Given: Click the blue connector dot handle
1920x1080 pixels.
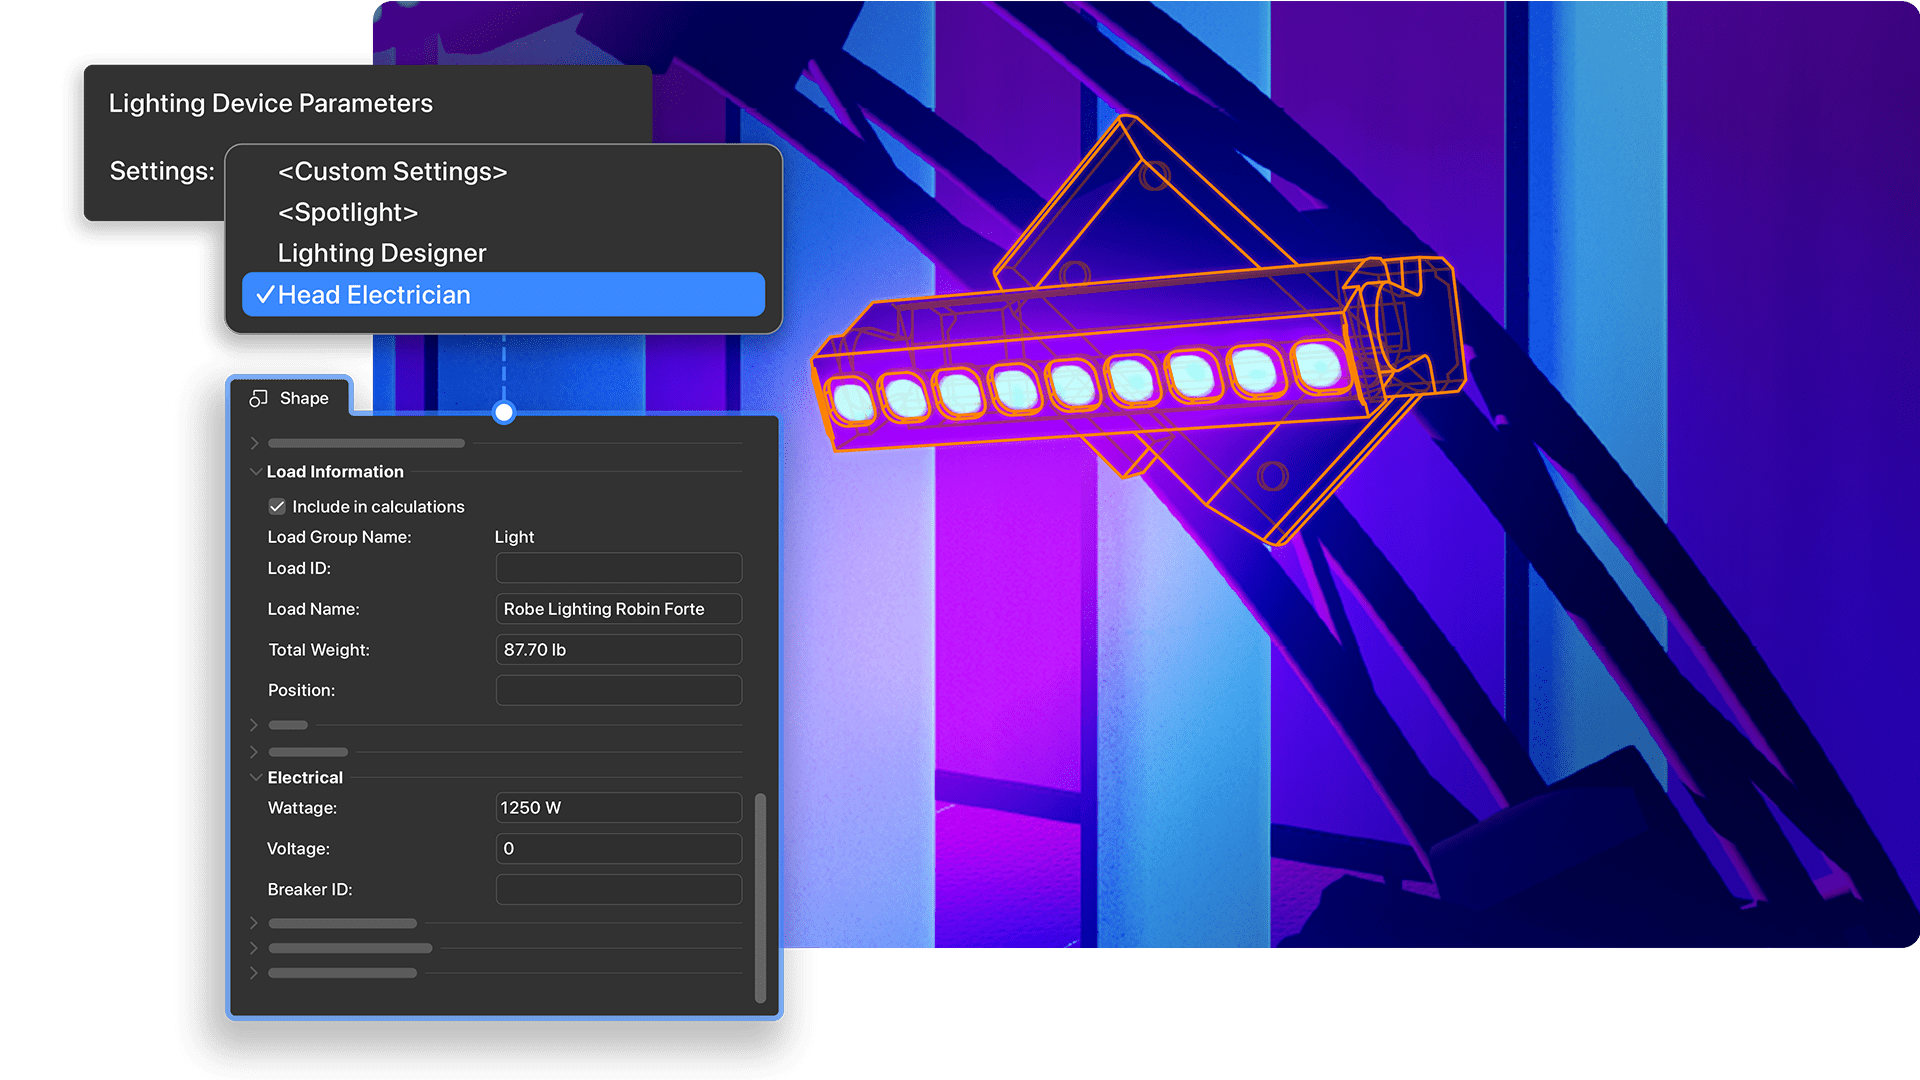Looking at the screenshot, I should (504, 412).
